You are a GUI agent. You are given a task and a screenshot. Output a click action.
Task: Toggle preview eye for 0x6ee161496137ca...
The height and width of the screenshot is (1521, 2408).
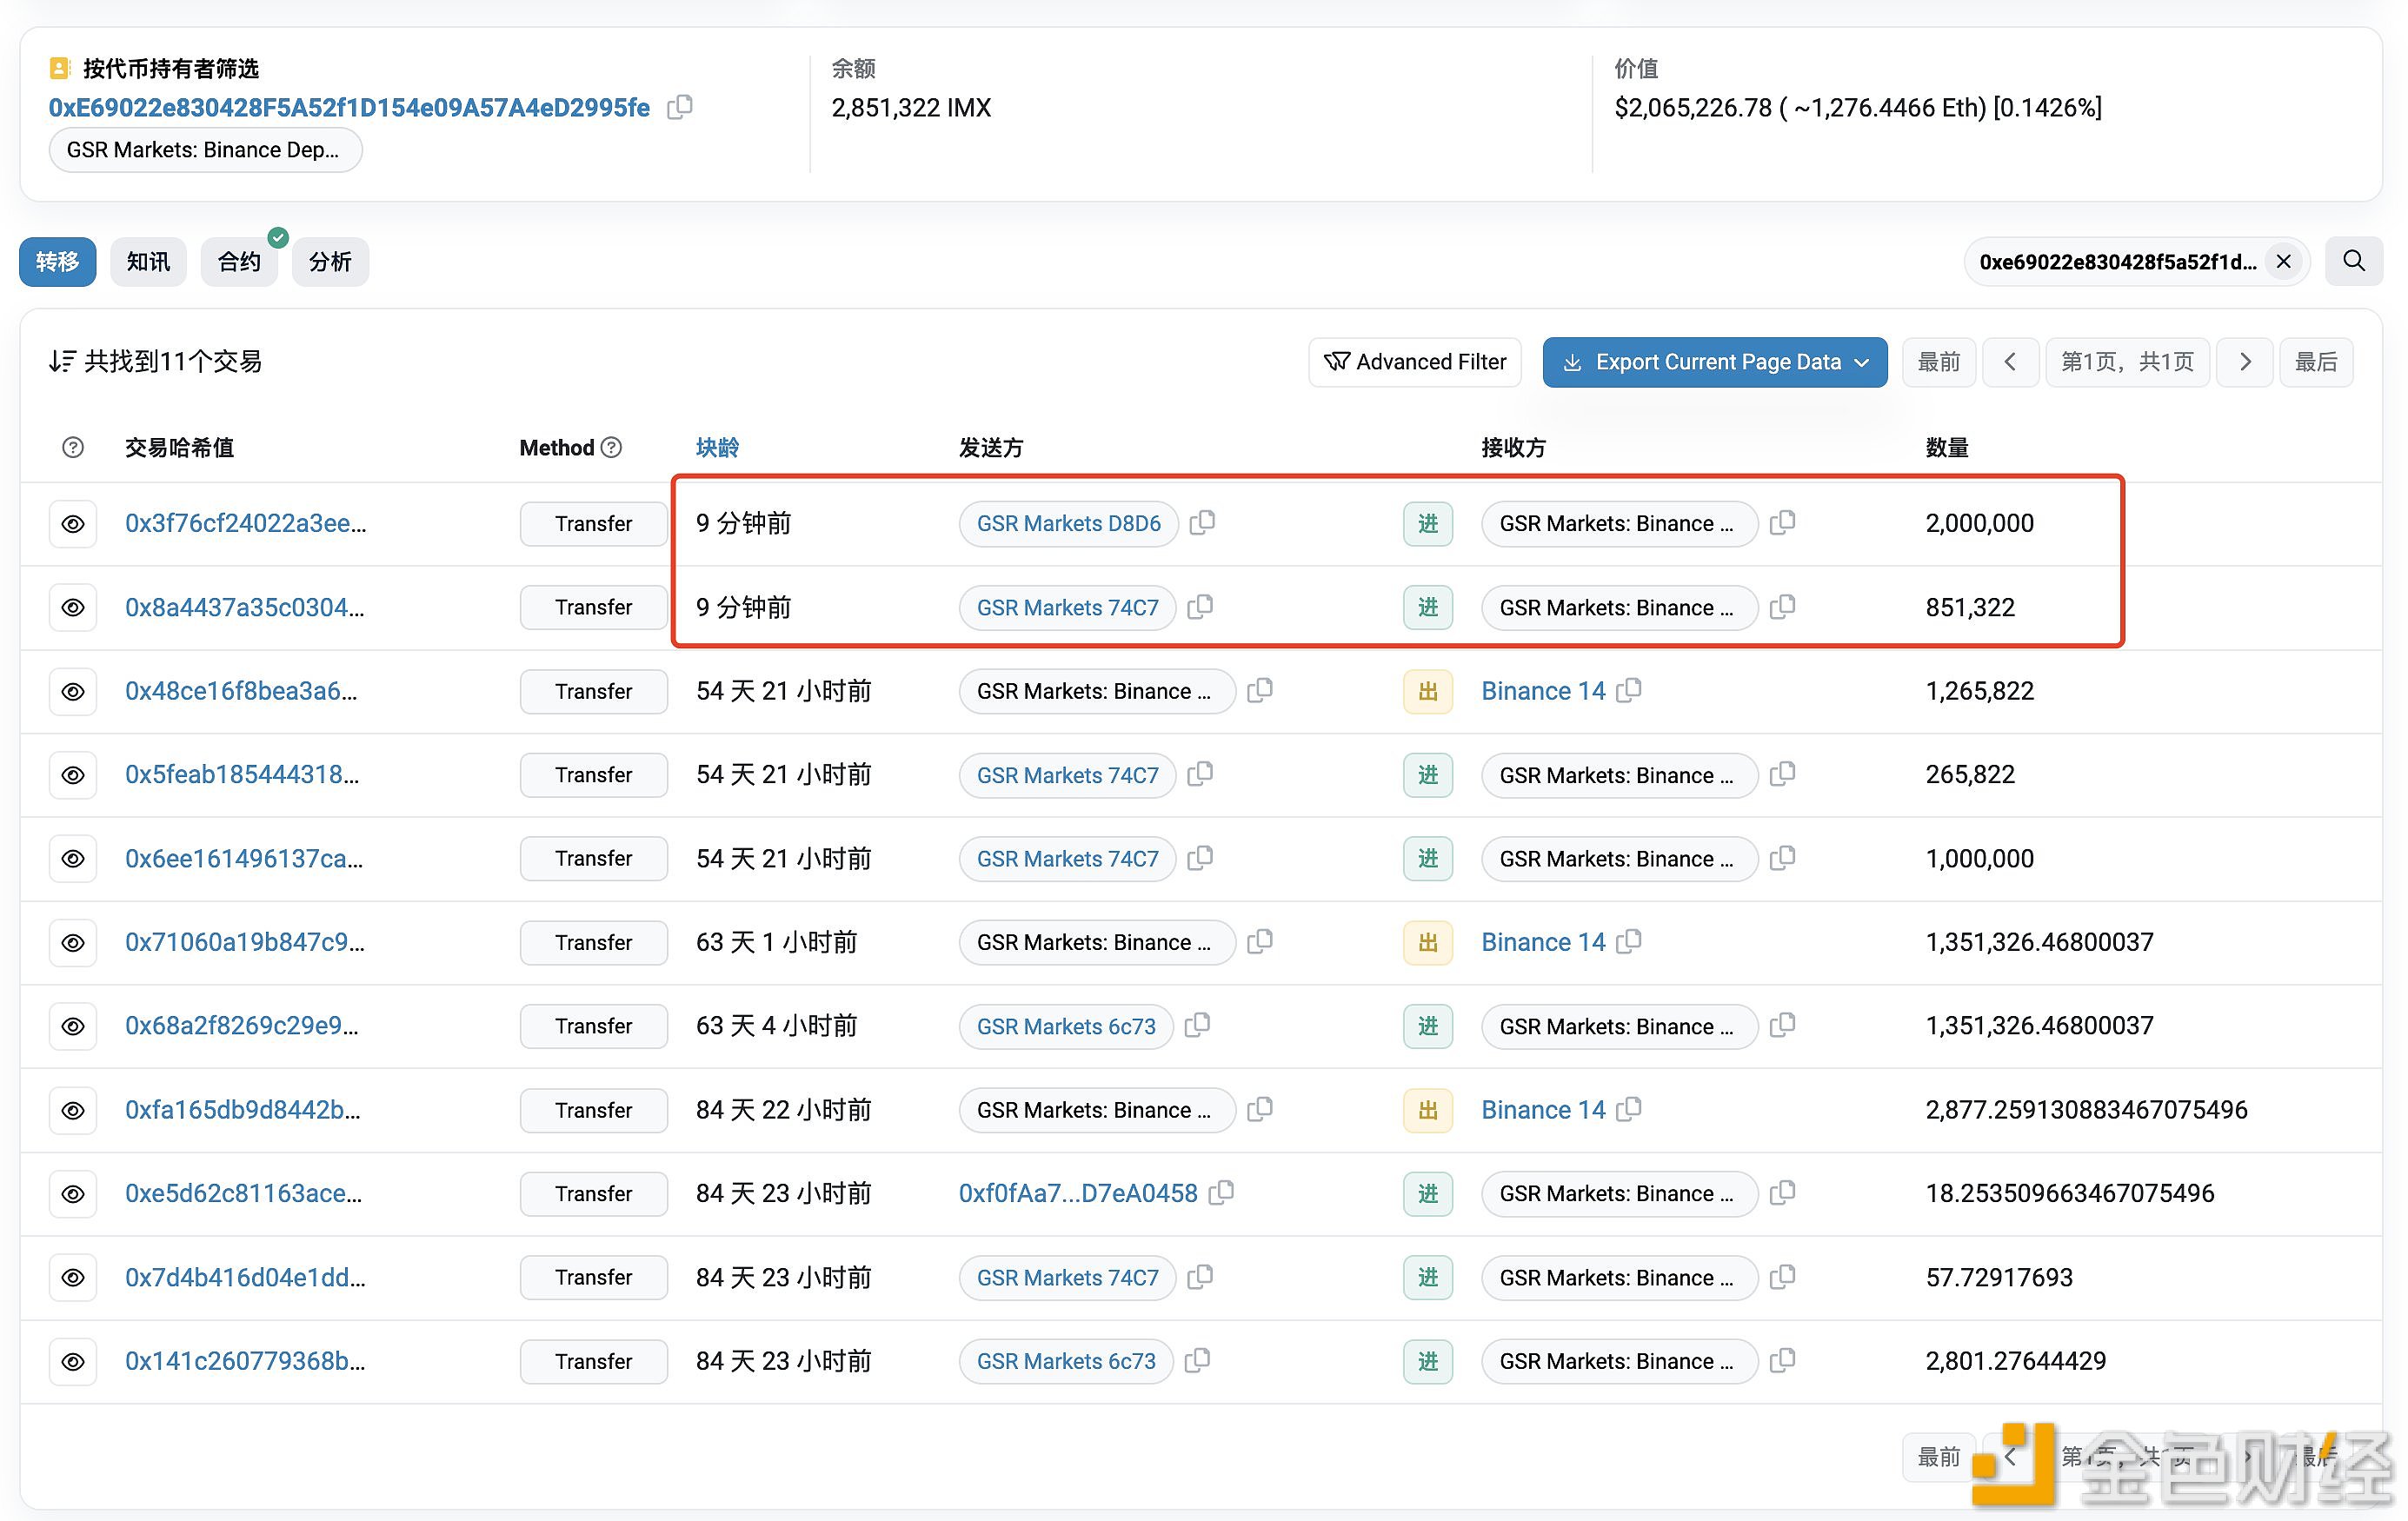pyautogui.click(x=73, y=858)
